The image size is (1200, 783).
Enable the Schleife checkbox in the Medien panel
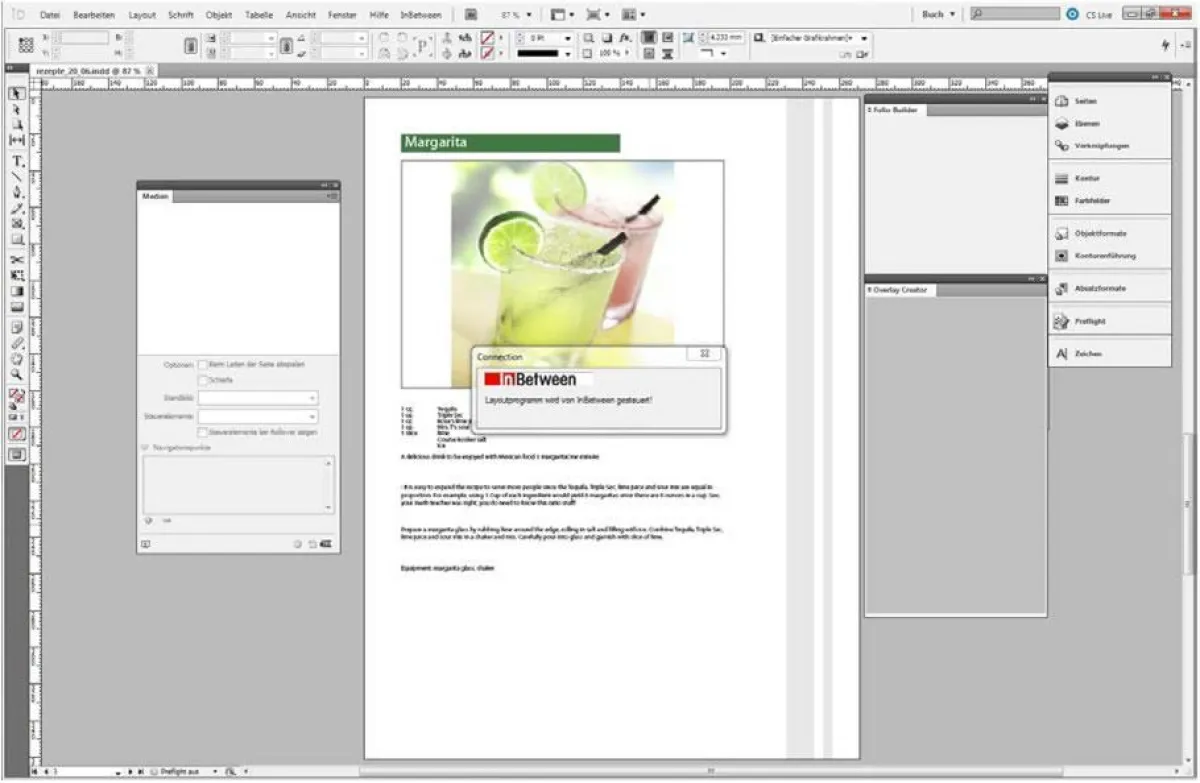[202, 380]
